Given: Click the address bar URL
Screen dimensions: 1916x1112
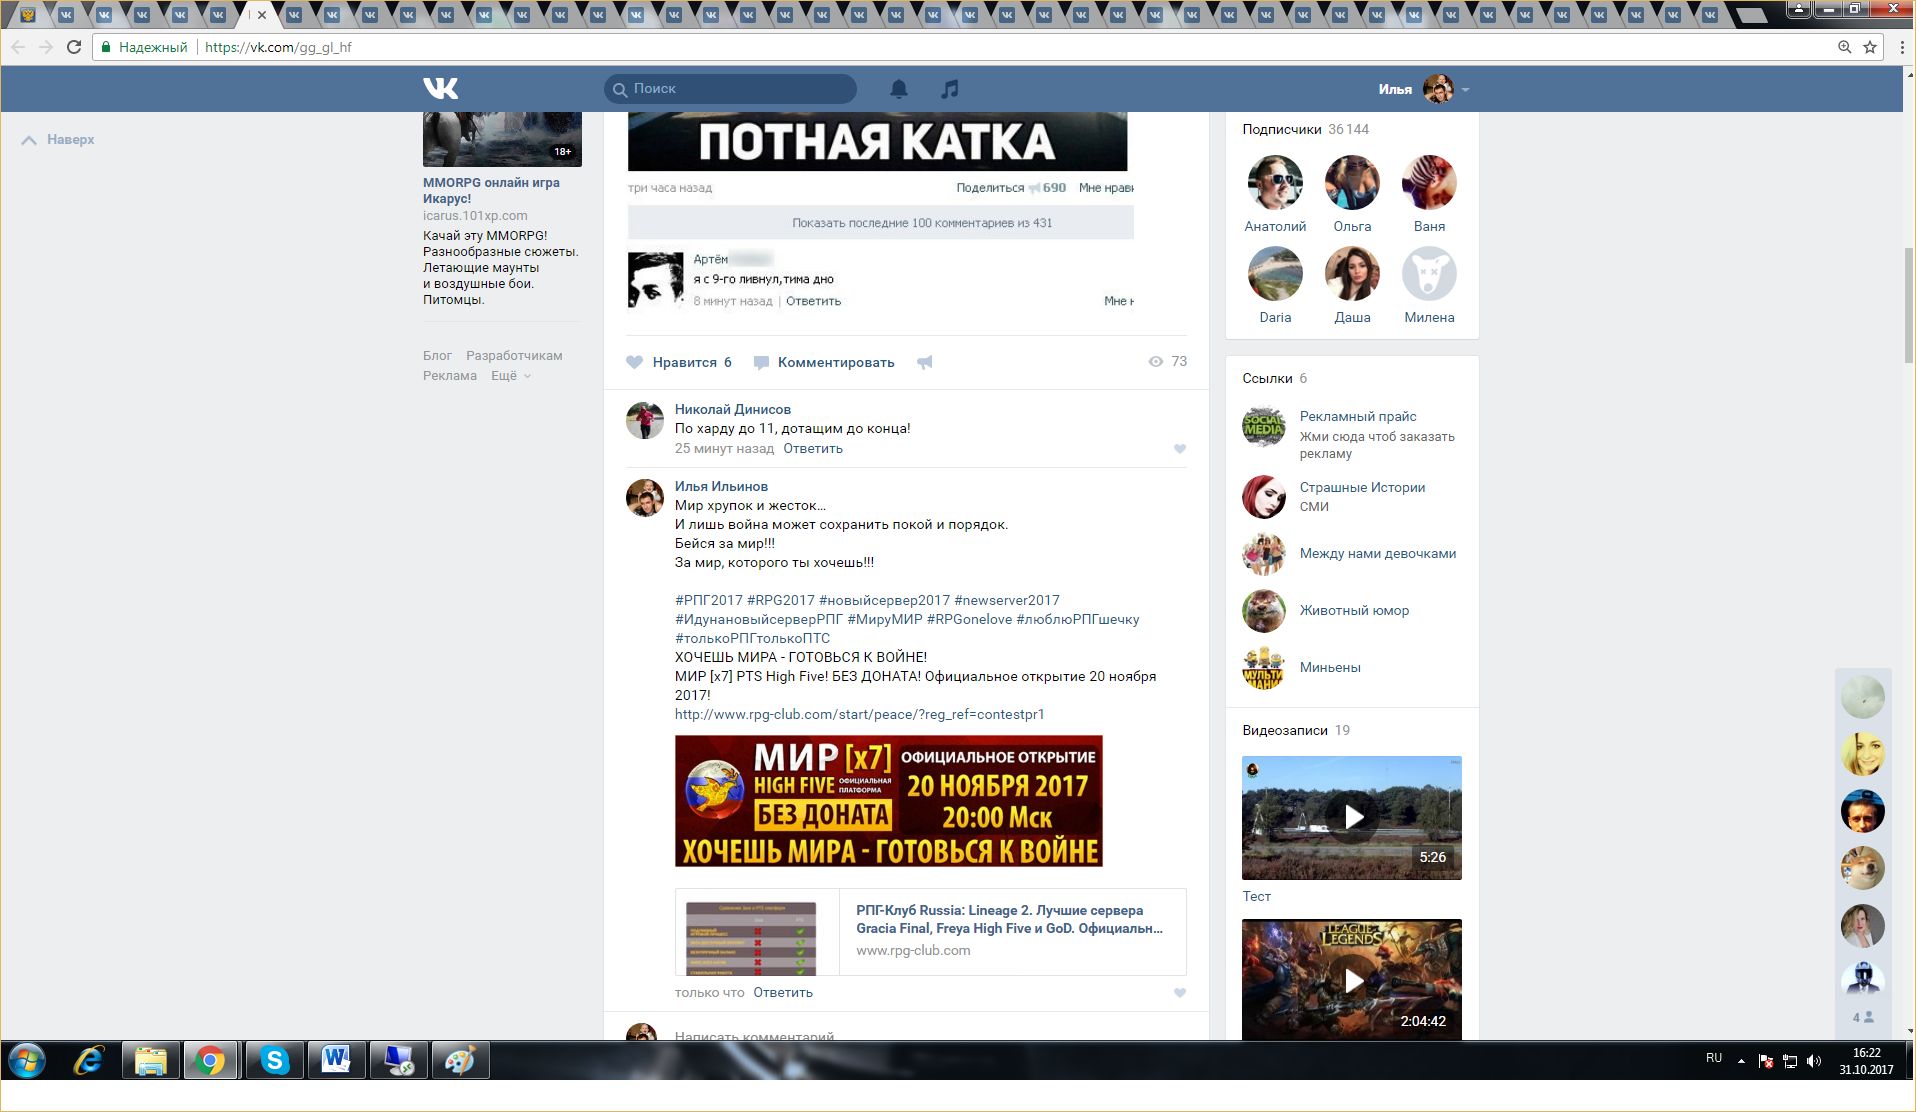Looking at the screenshot, I should pos(278,47).
